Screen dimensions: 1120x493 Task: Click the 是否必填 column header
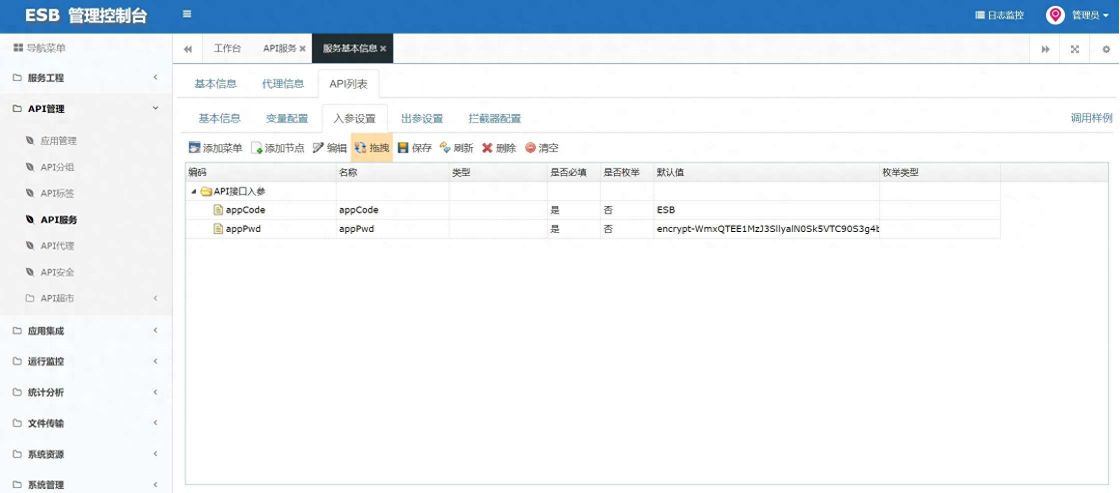coord(574,172)
